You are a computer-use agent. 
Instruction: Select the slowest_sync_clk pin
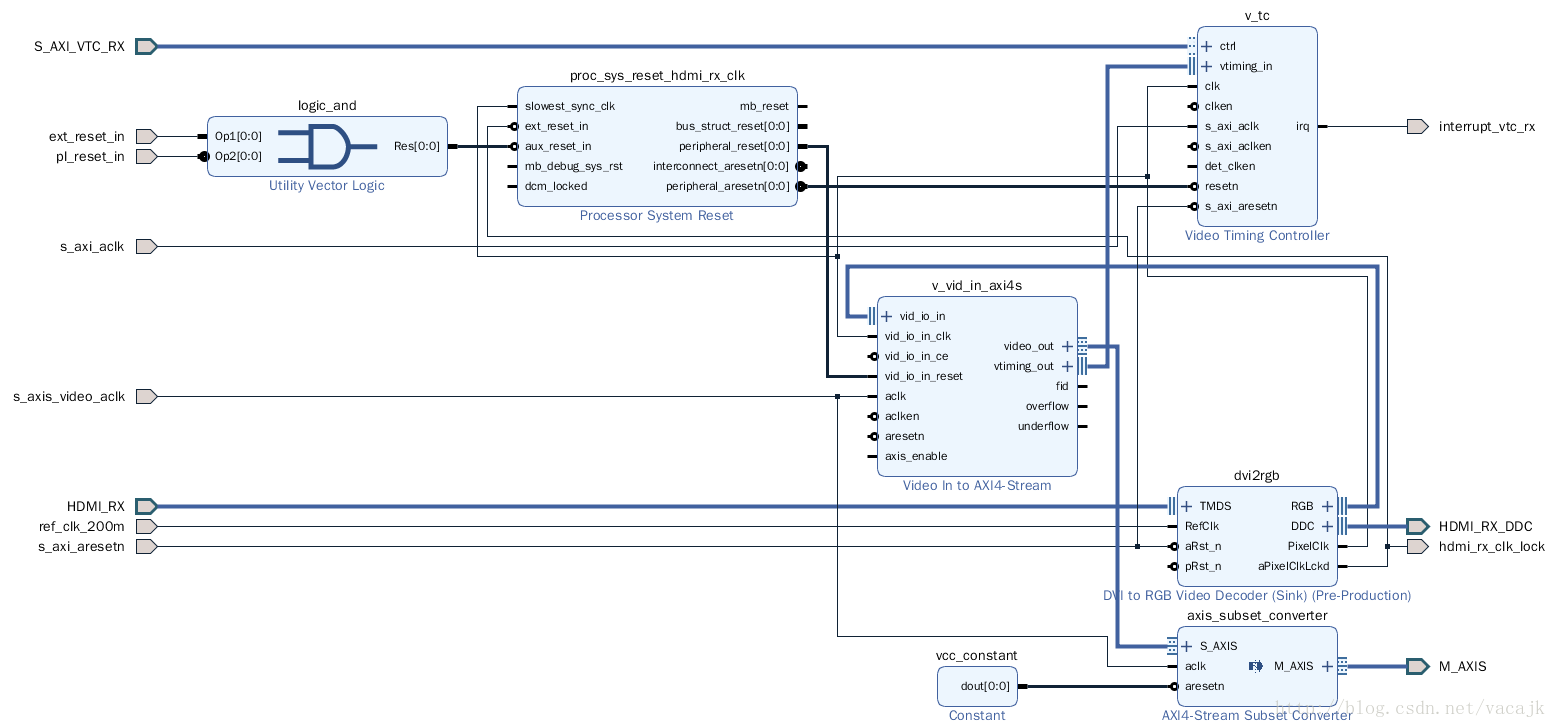570,106
